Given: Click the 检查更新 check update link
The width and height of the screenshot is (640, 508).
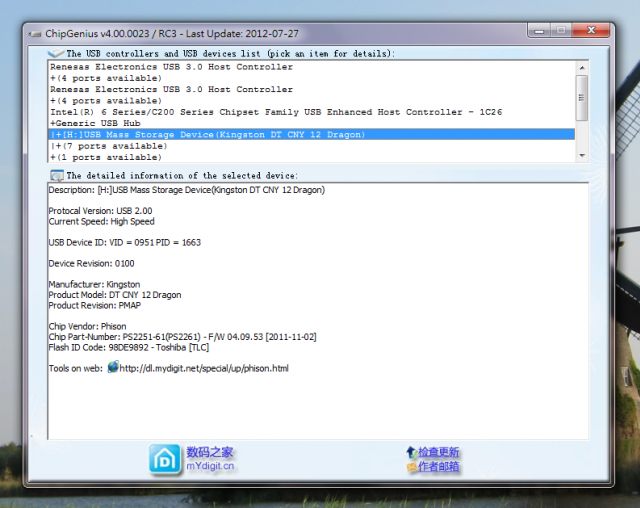Looking at the screenshot, I should [x=438, y=452].
